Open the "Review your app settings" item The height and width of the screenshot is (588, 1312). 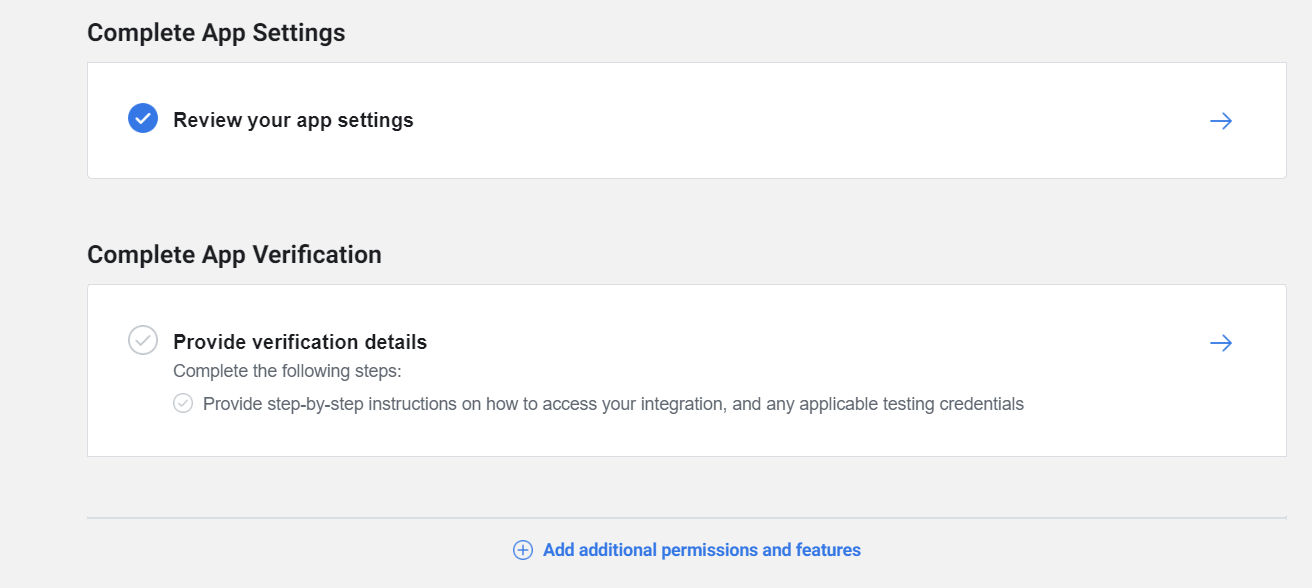pyautogui.click(x=293, y=120)
